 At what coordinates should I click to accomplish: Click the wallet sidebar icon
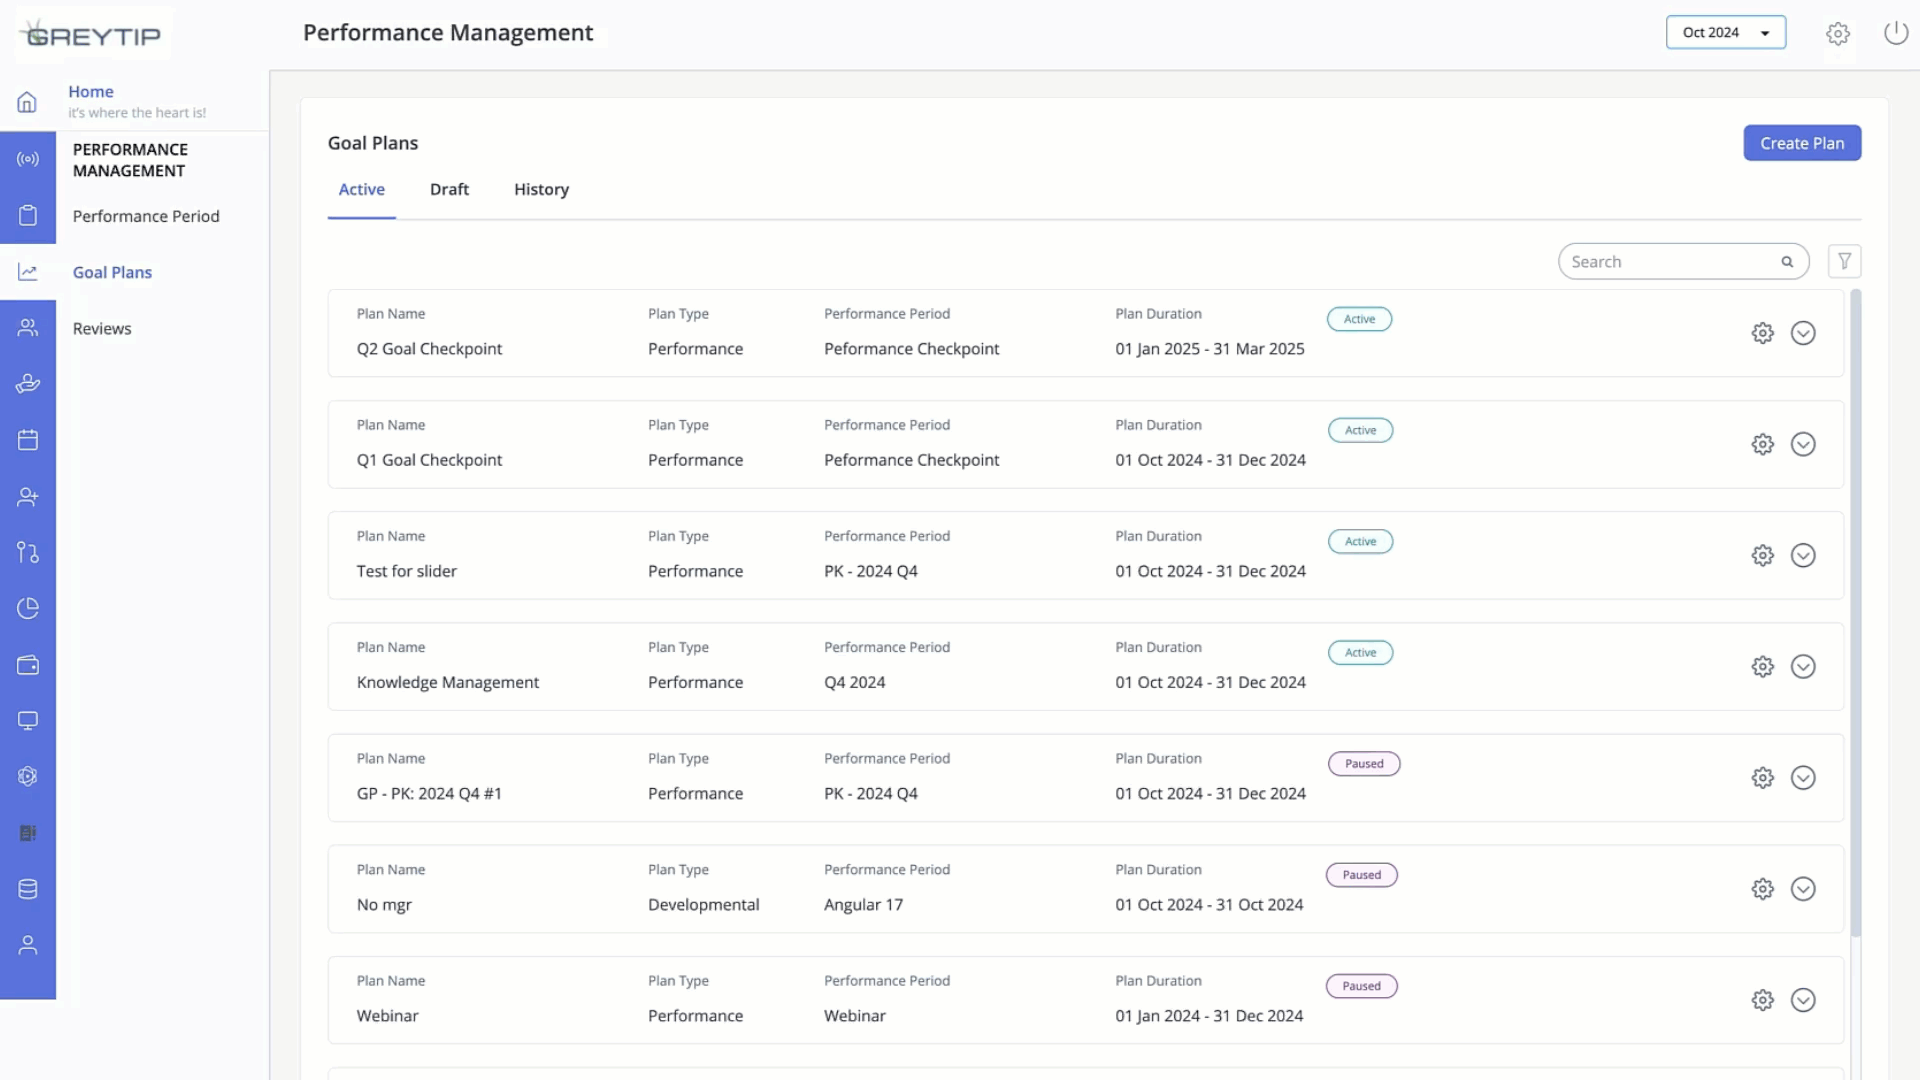click(x=27, y=665)
